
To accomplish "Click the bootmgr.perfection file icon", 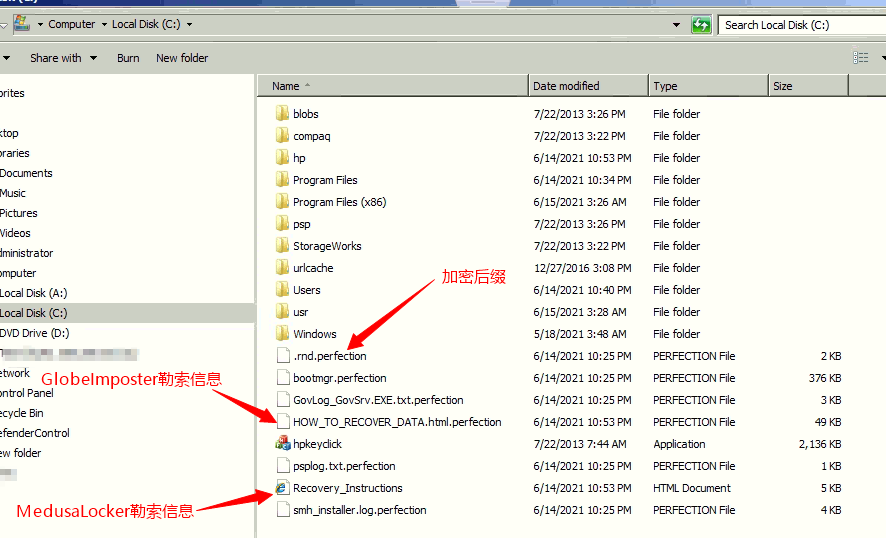I will (x=283, y=378).
